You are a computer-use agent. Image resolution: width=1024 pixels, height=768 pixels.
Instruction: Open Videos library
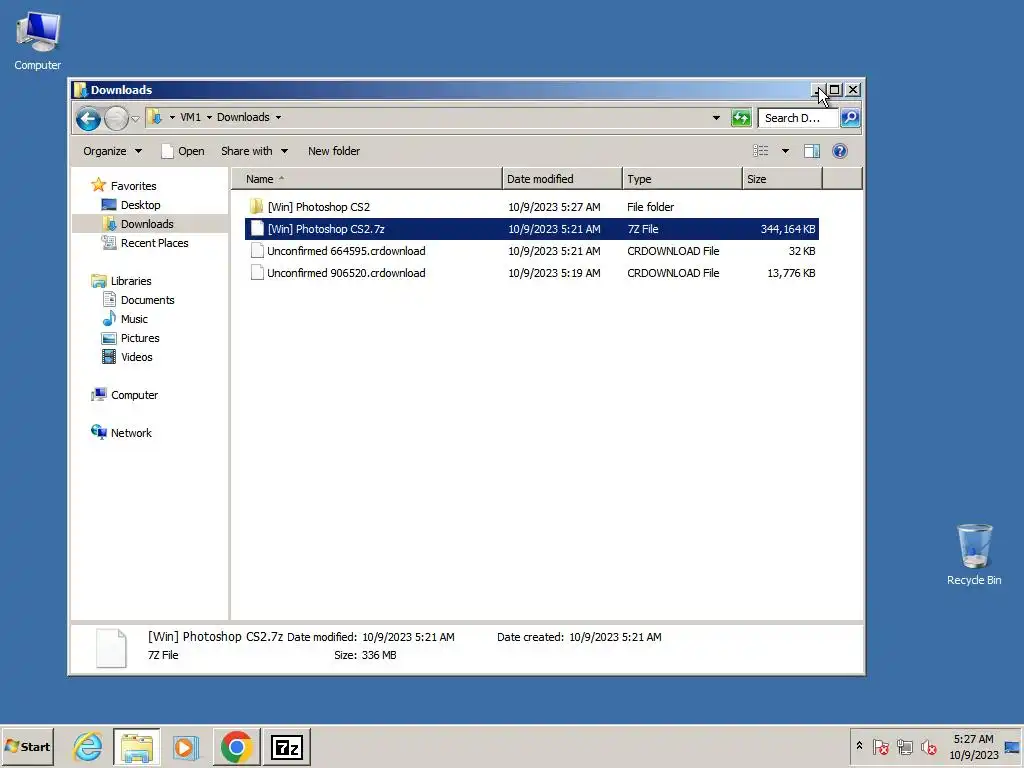pos(136,357)
